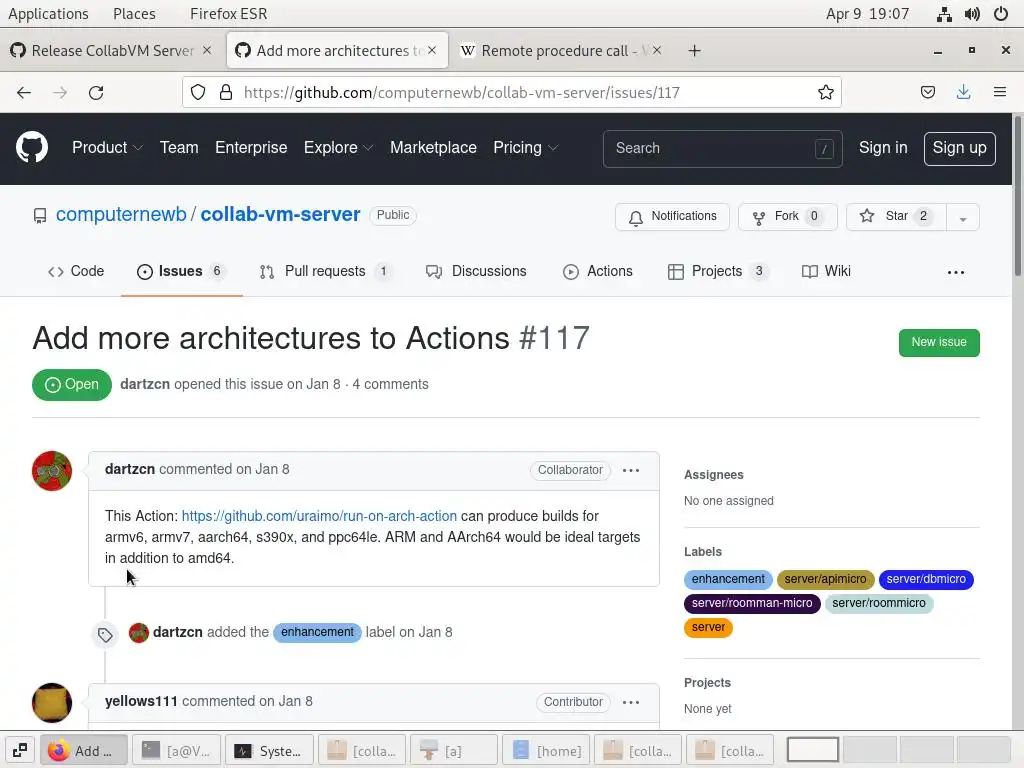Viewport: 1024px width, 768px height.
Task: Open the computernewb owner link
Action: (121, 214)
